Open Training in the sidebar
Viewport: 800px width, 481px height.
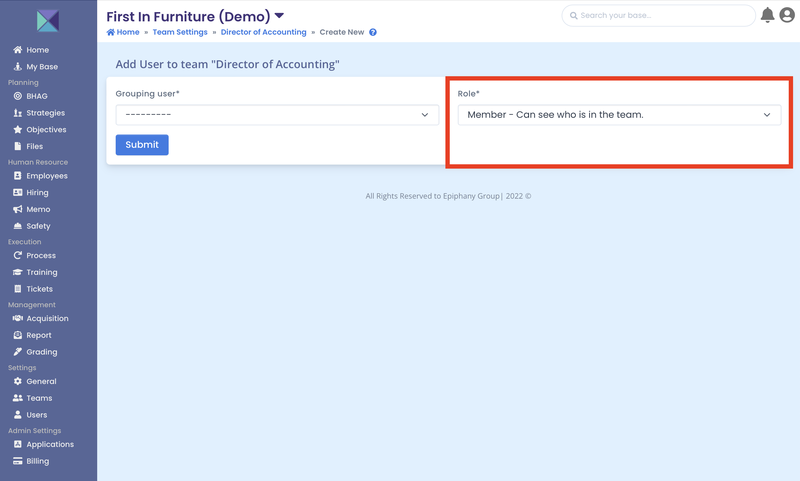click(42, 272)
